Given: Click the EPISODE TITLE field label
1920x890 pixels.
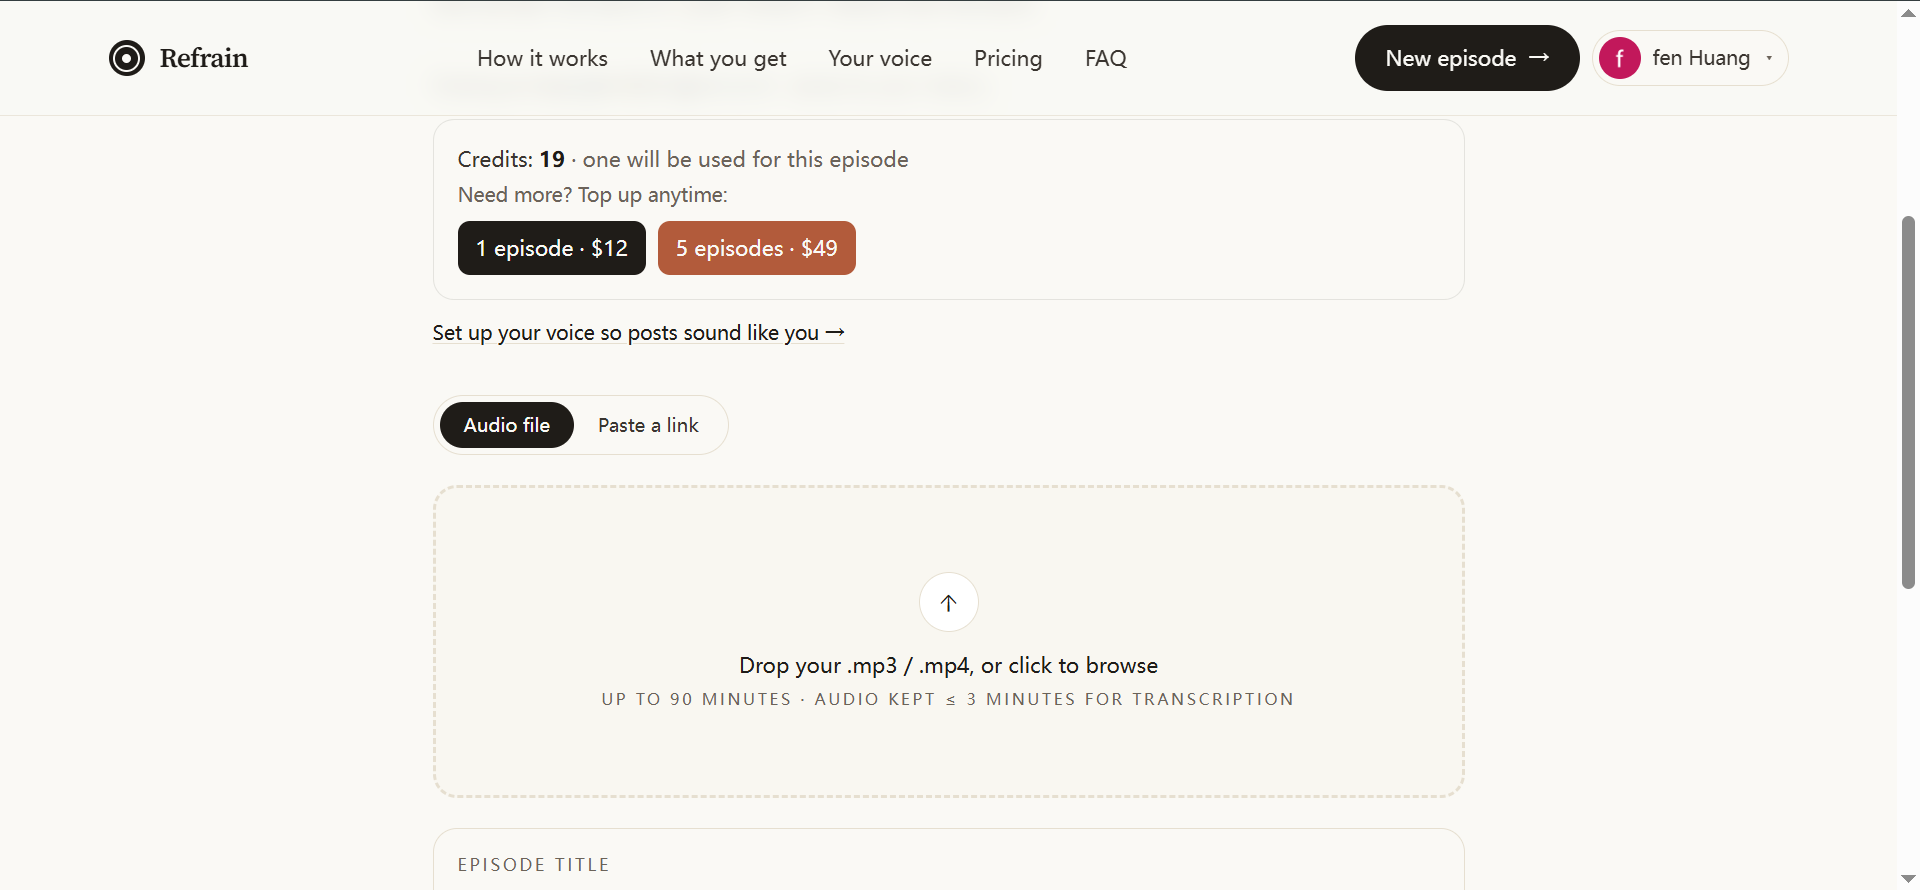Looking at the screenshot, I should [x=534, y=865].
